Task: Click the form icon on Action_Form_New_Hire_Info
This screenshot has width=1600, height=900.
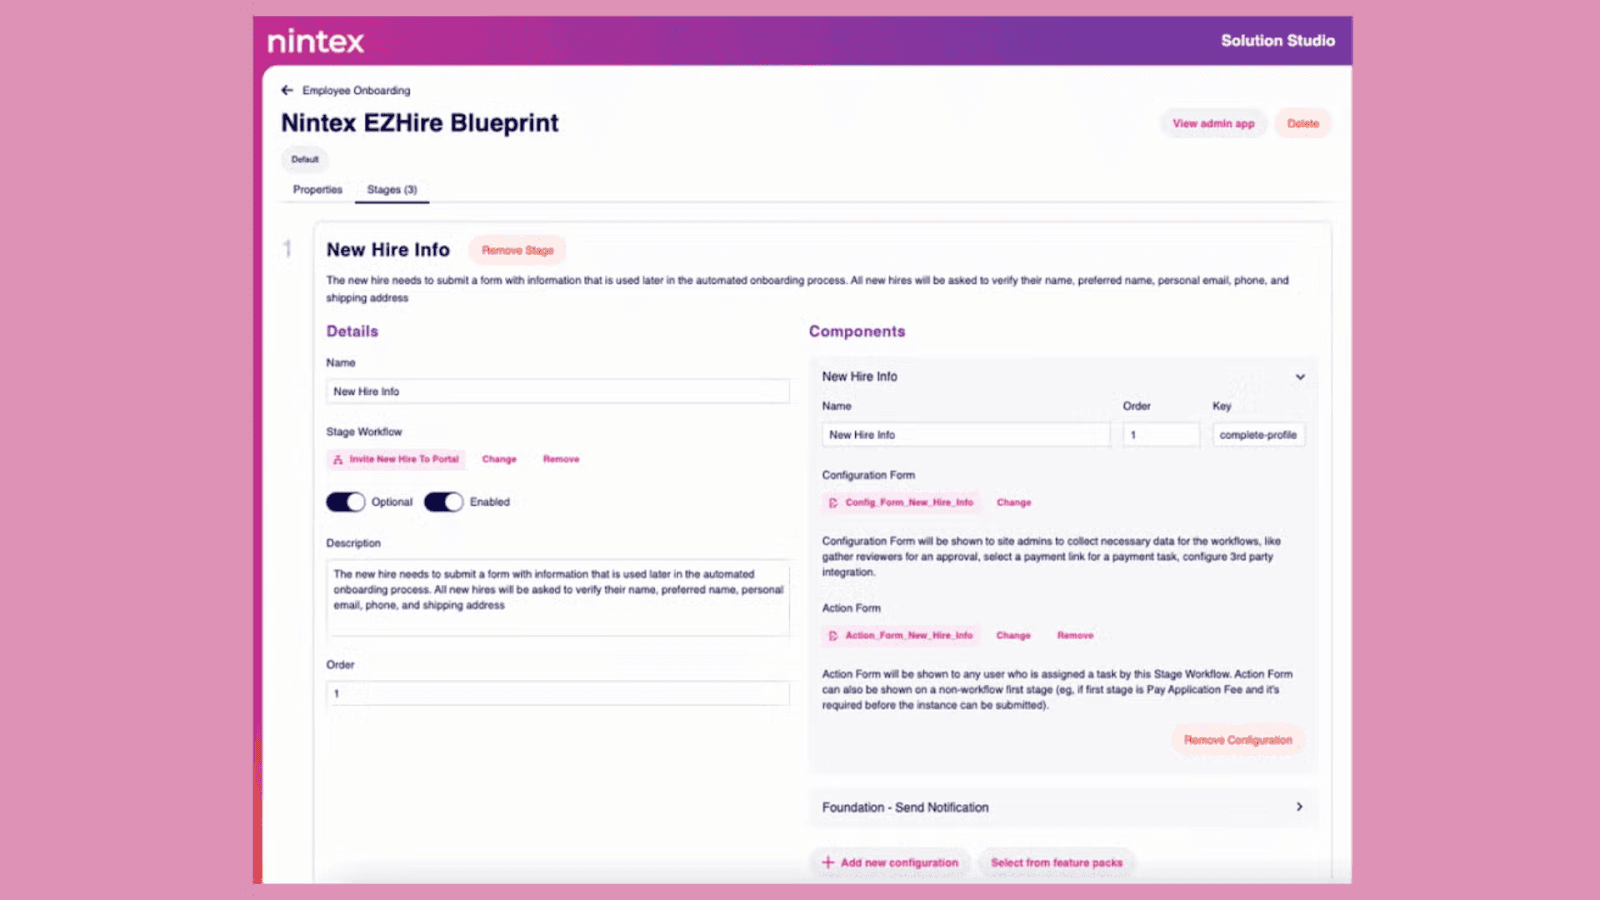Action: pyautogui.click(x=833, y=636)
